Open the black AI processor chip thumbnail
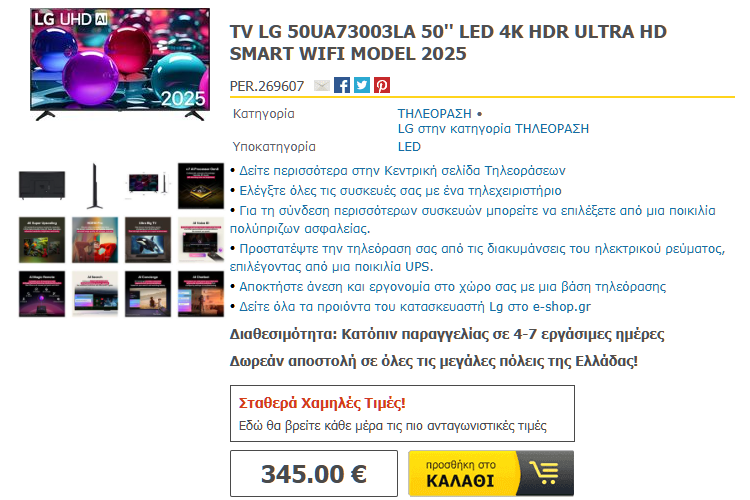The width and height of the screenshot is (750, 500). (x=201, y=186)
